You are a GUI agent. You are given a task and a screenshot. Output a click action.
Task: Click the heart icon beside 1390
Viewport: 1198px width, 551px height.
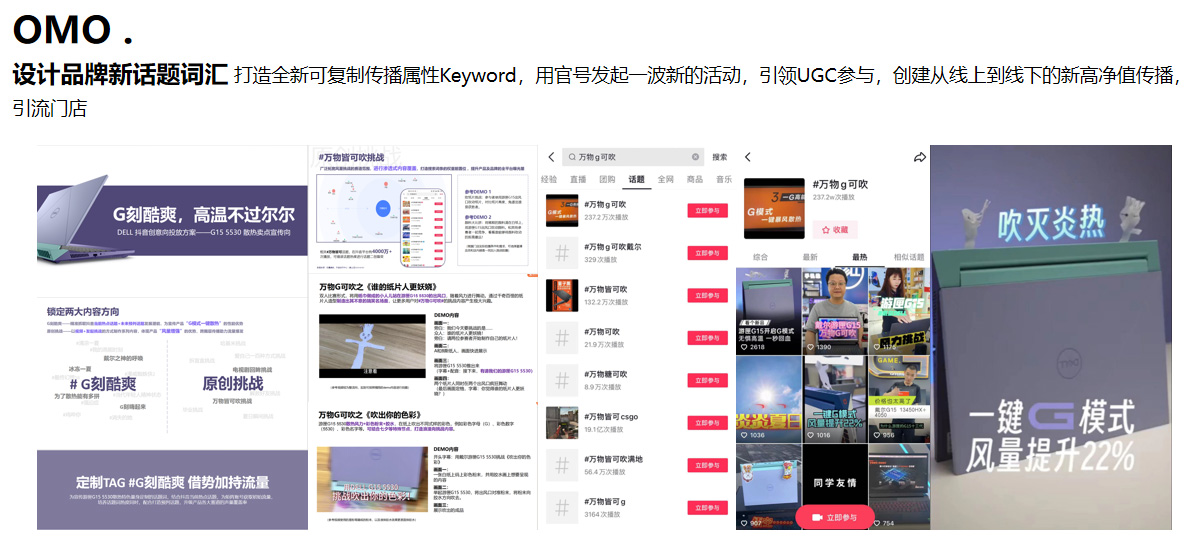(x=811, y=347)
